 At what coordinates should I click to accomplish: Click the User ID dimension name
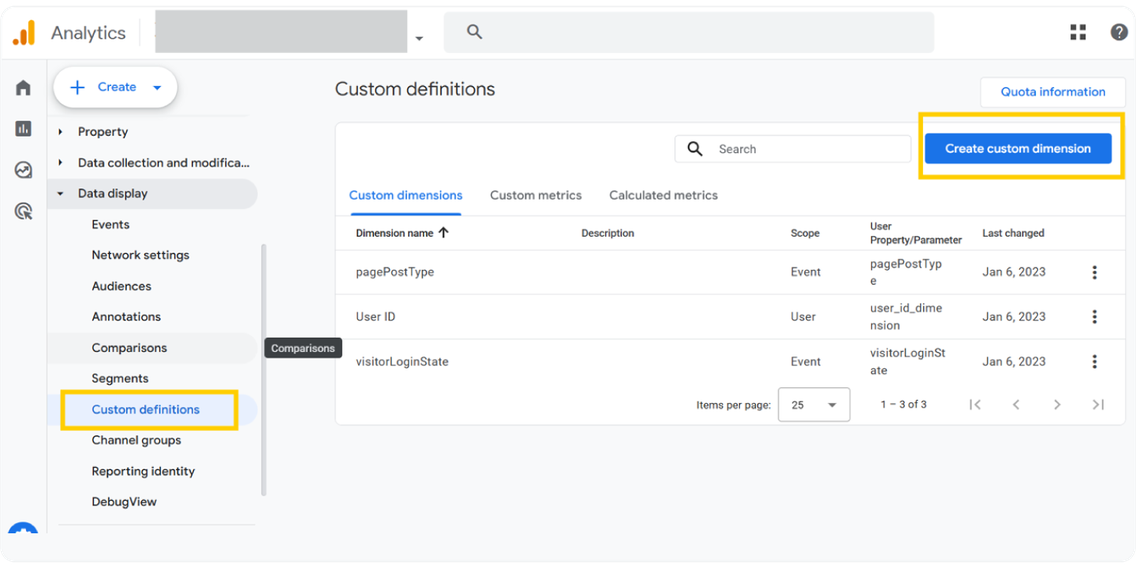pos(375,317)
